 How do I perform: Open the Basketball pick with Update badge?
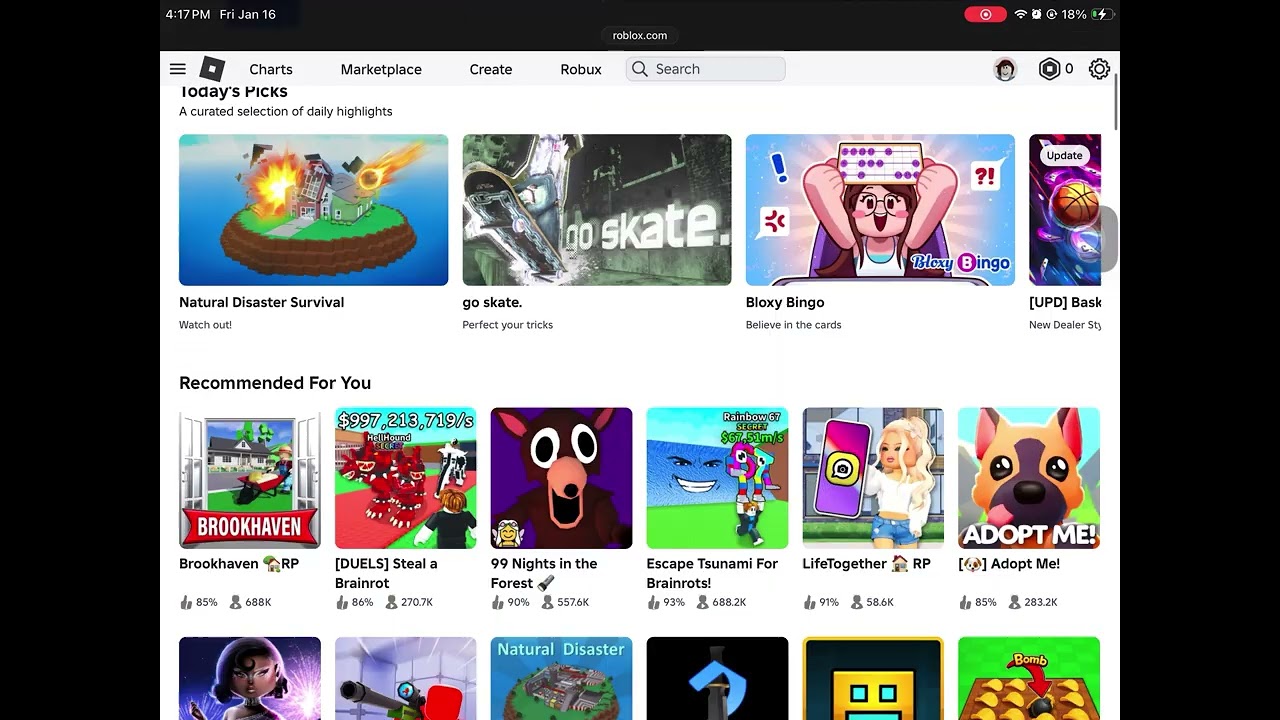(1065, 210)
